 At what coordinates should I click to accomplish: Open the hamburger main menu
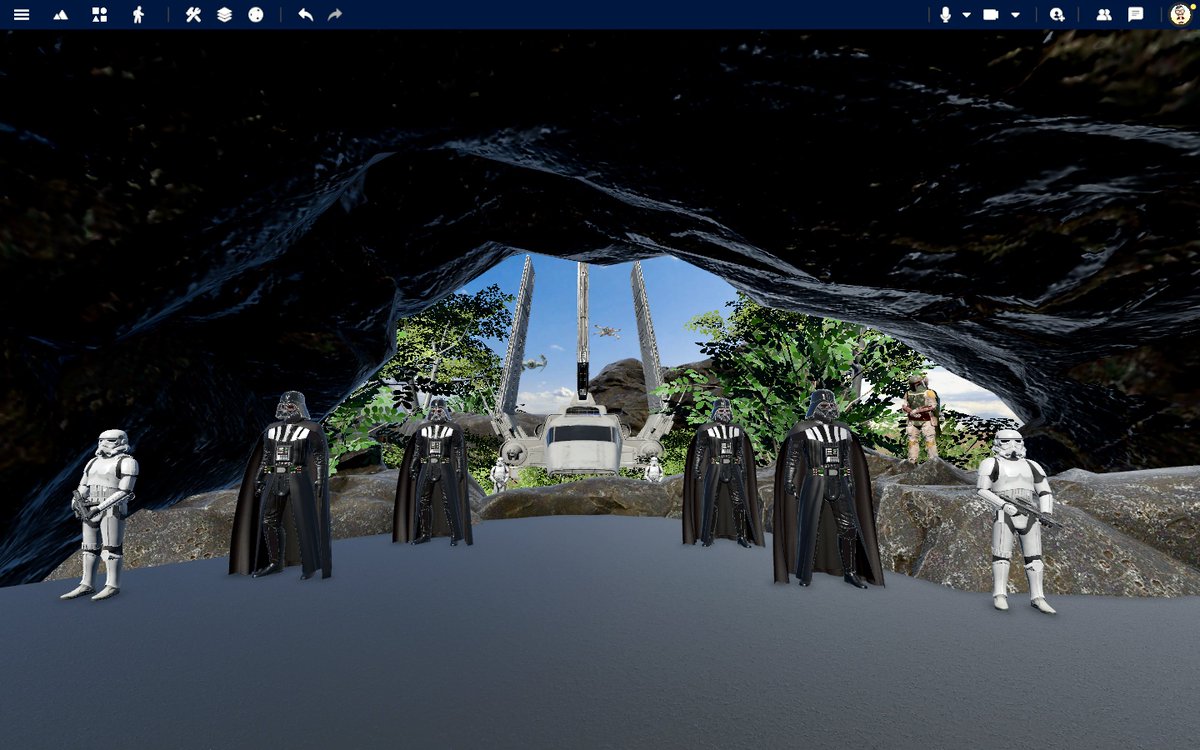click(21, 15)
